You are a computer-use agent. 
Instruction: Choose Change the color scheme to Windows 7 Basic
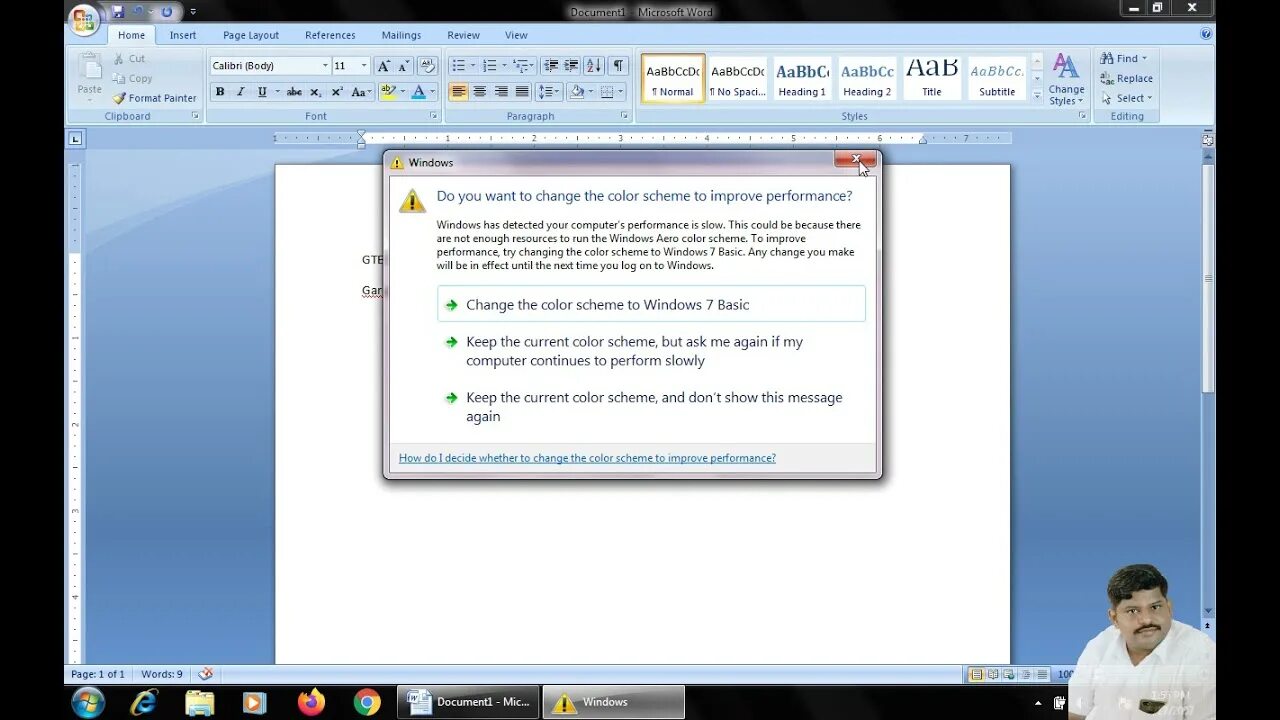pos(651,304)
